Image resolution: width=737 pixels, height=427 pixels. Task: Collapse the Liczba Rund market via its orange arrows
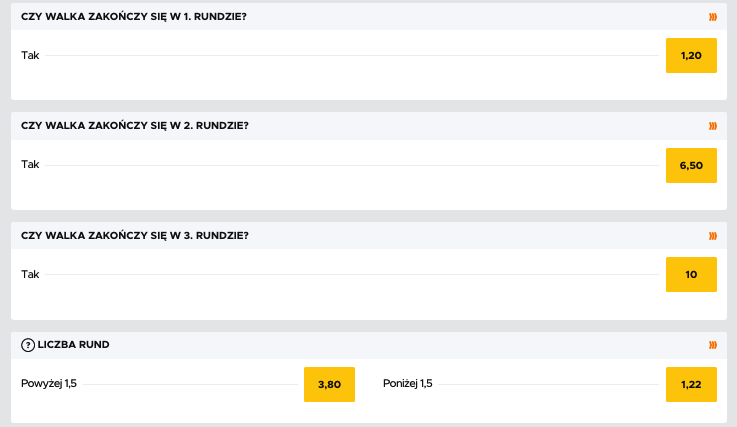(x=713, y=345)
